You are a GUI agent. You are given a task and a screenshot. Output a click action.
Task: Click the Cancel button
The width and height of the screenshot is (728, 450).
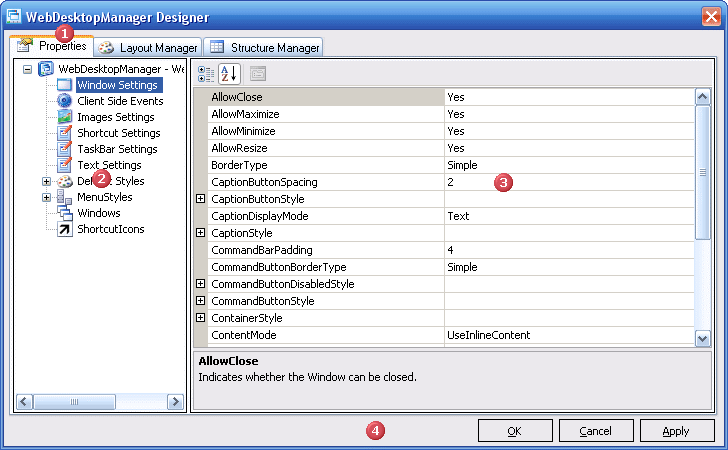pos(595,431)
